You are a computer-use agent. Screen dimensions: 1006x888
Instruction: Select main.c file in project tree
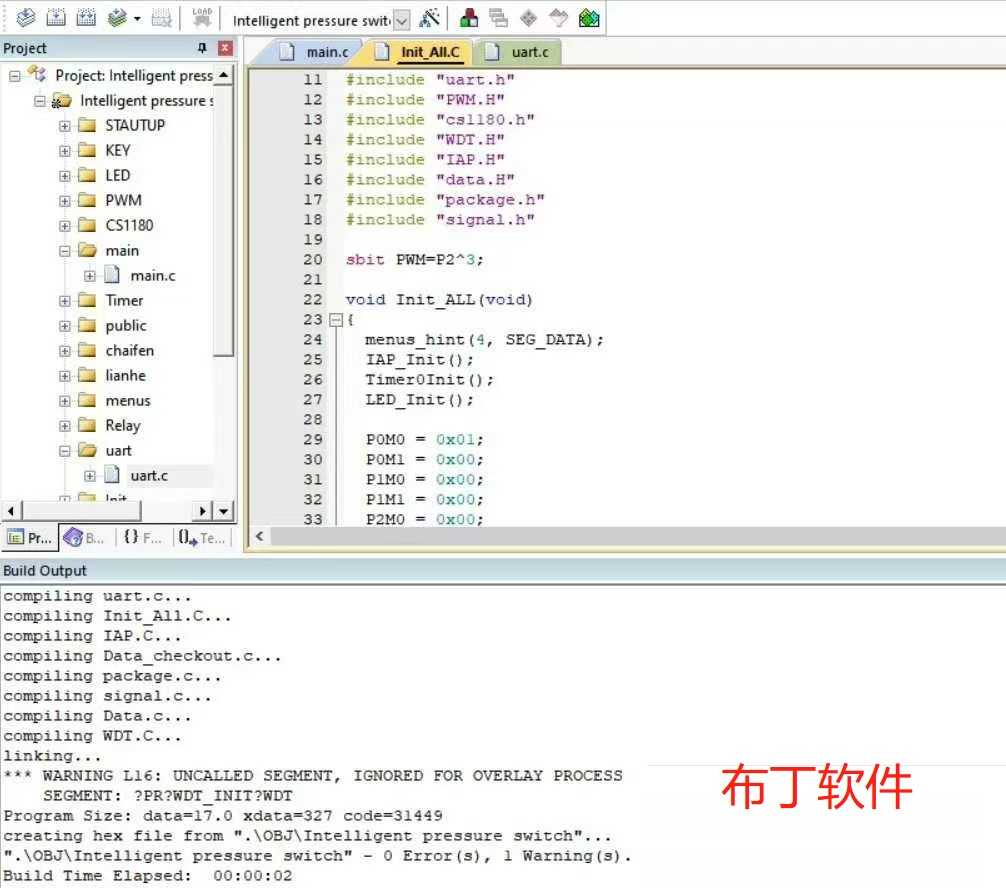click(x=153, y=275)
